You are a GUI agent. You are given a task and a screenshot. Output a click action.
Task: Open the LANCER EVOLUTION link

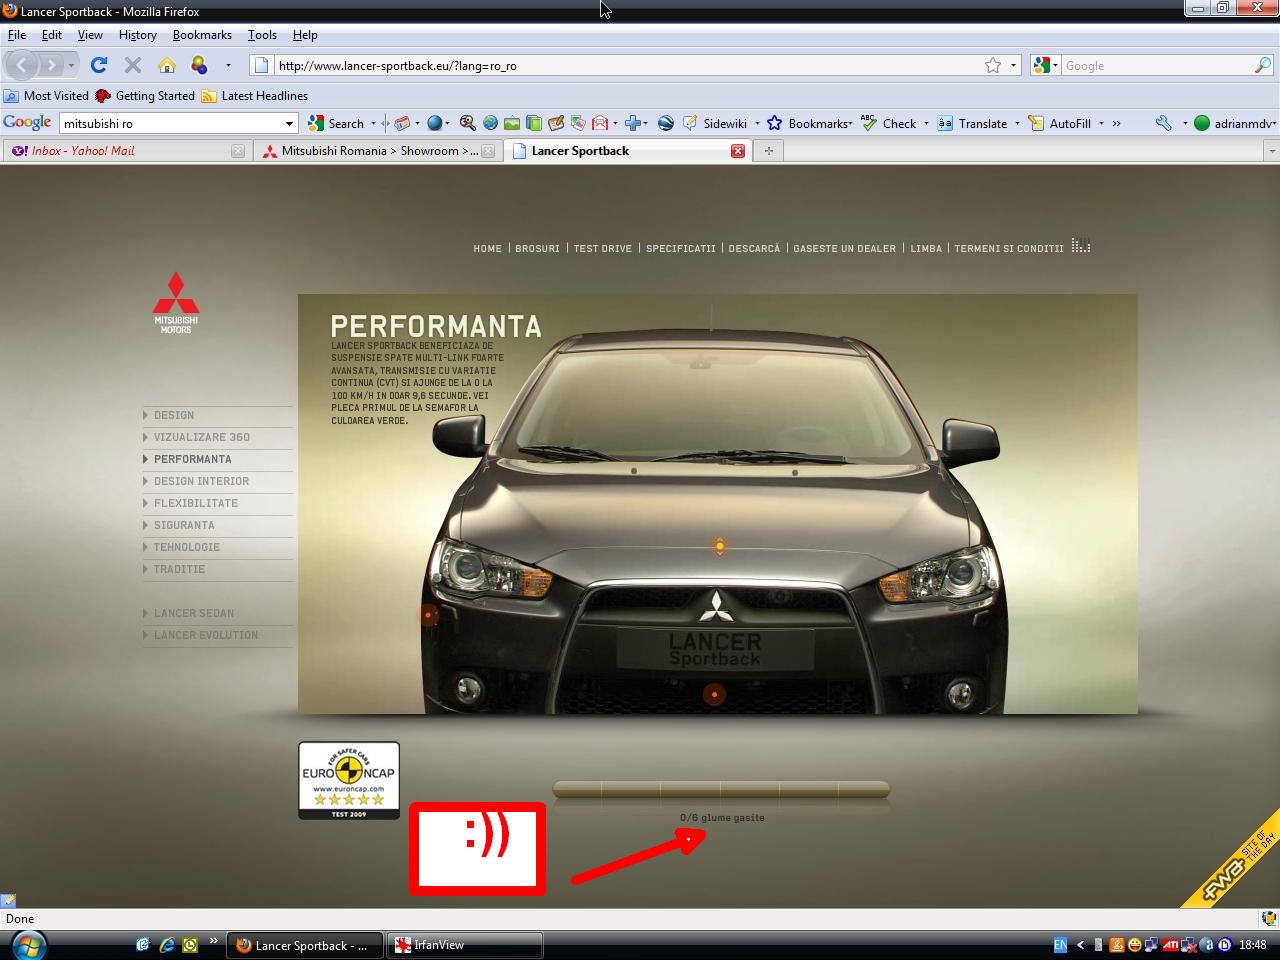tap(206, 635)
